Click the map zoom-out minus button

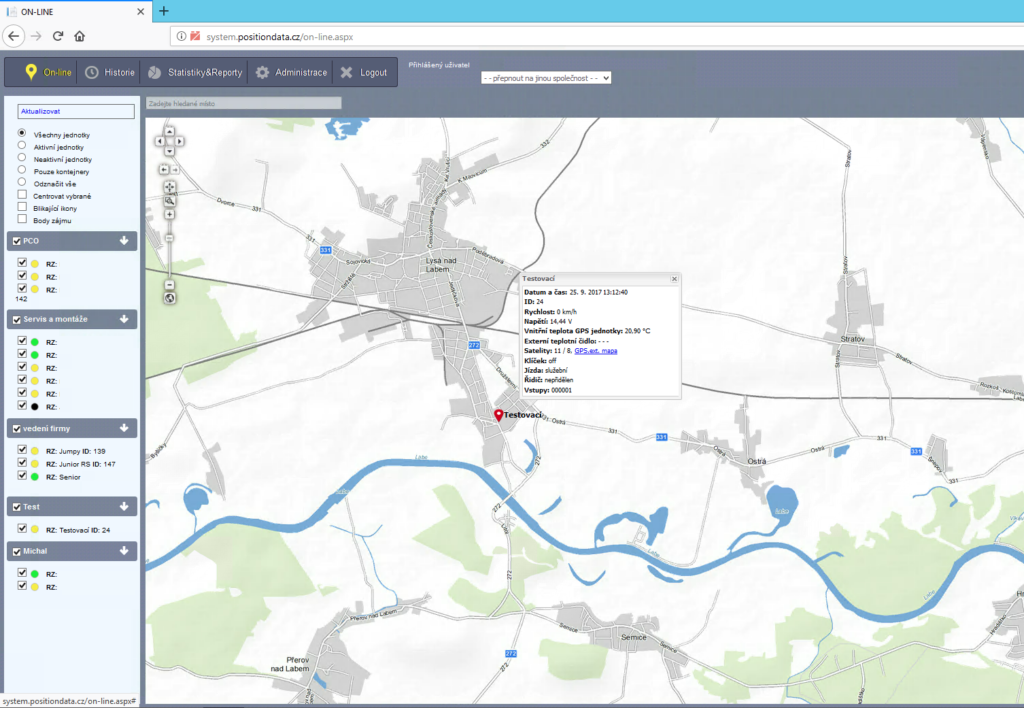tap(170, 285)
